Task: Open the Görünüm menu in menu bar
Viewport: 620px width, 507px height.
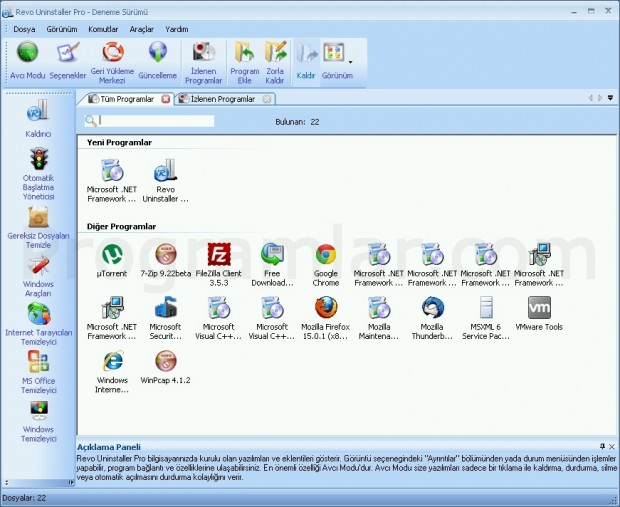Action: coord(62,29)
